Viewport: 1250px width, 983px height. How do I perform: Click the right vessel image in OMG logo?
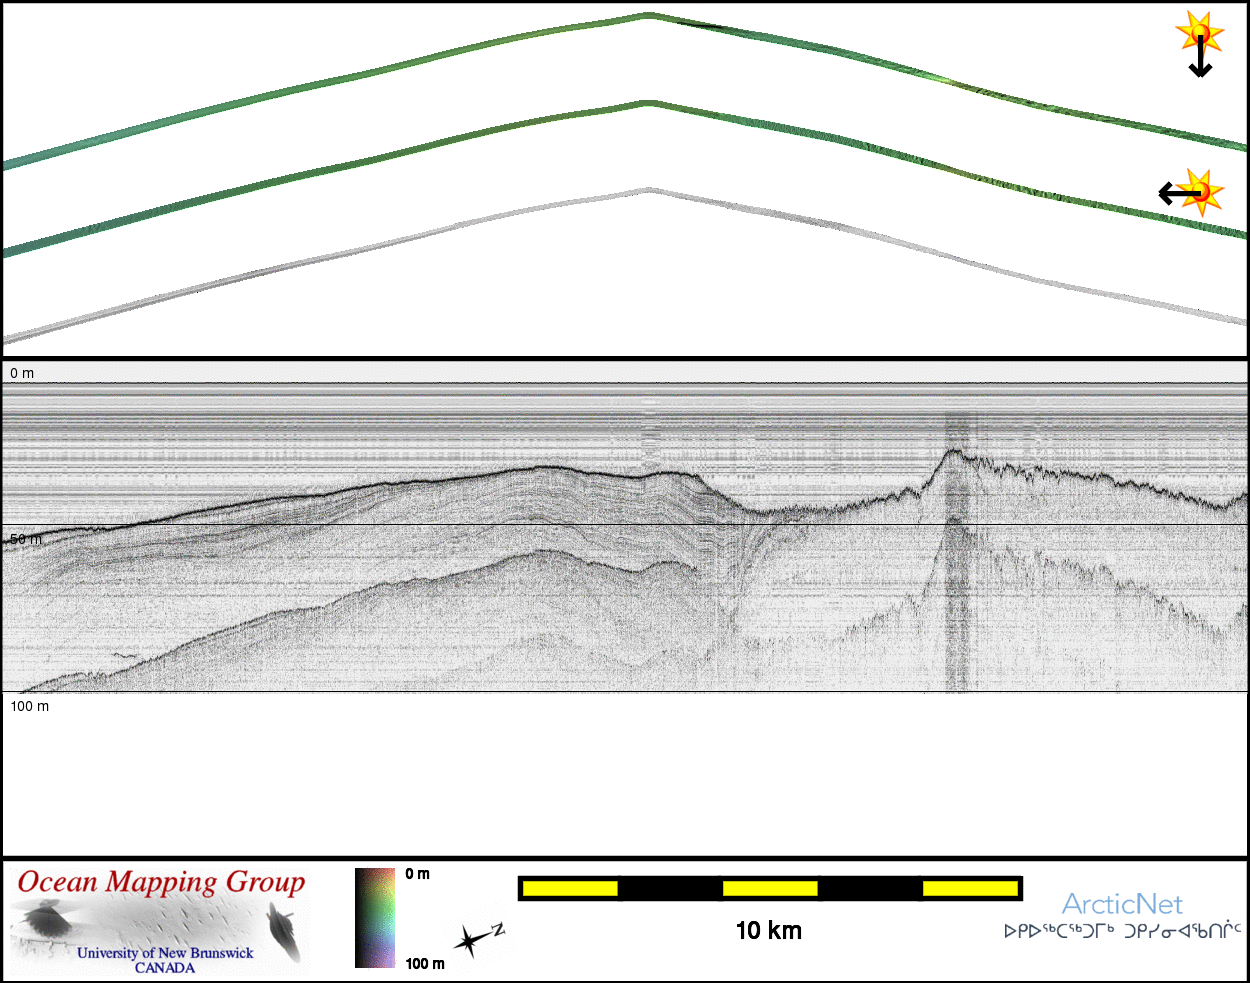coord(285,931)
